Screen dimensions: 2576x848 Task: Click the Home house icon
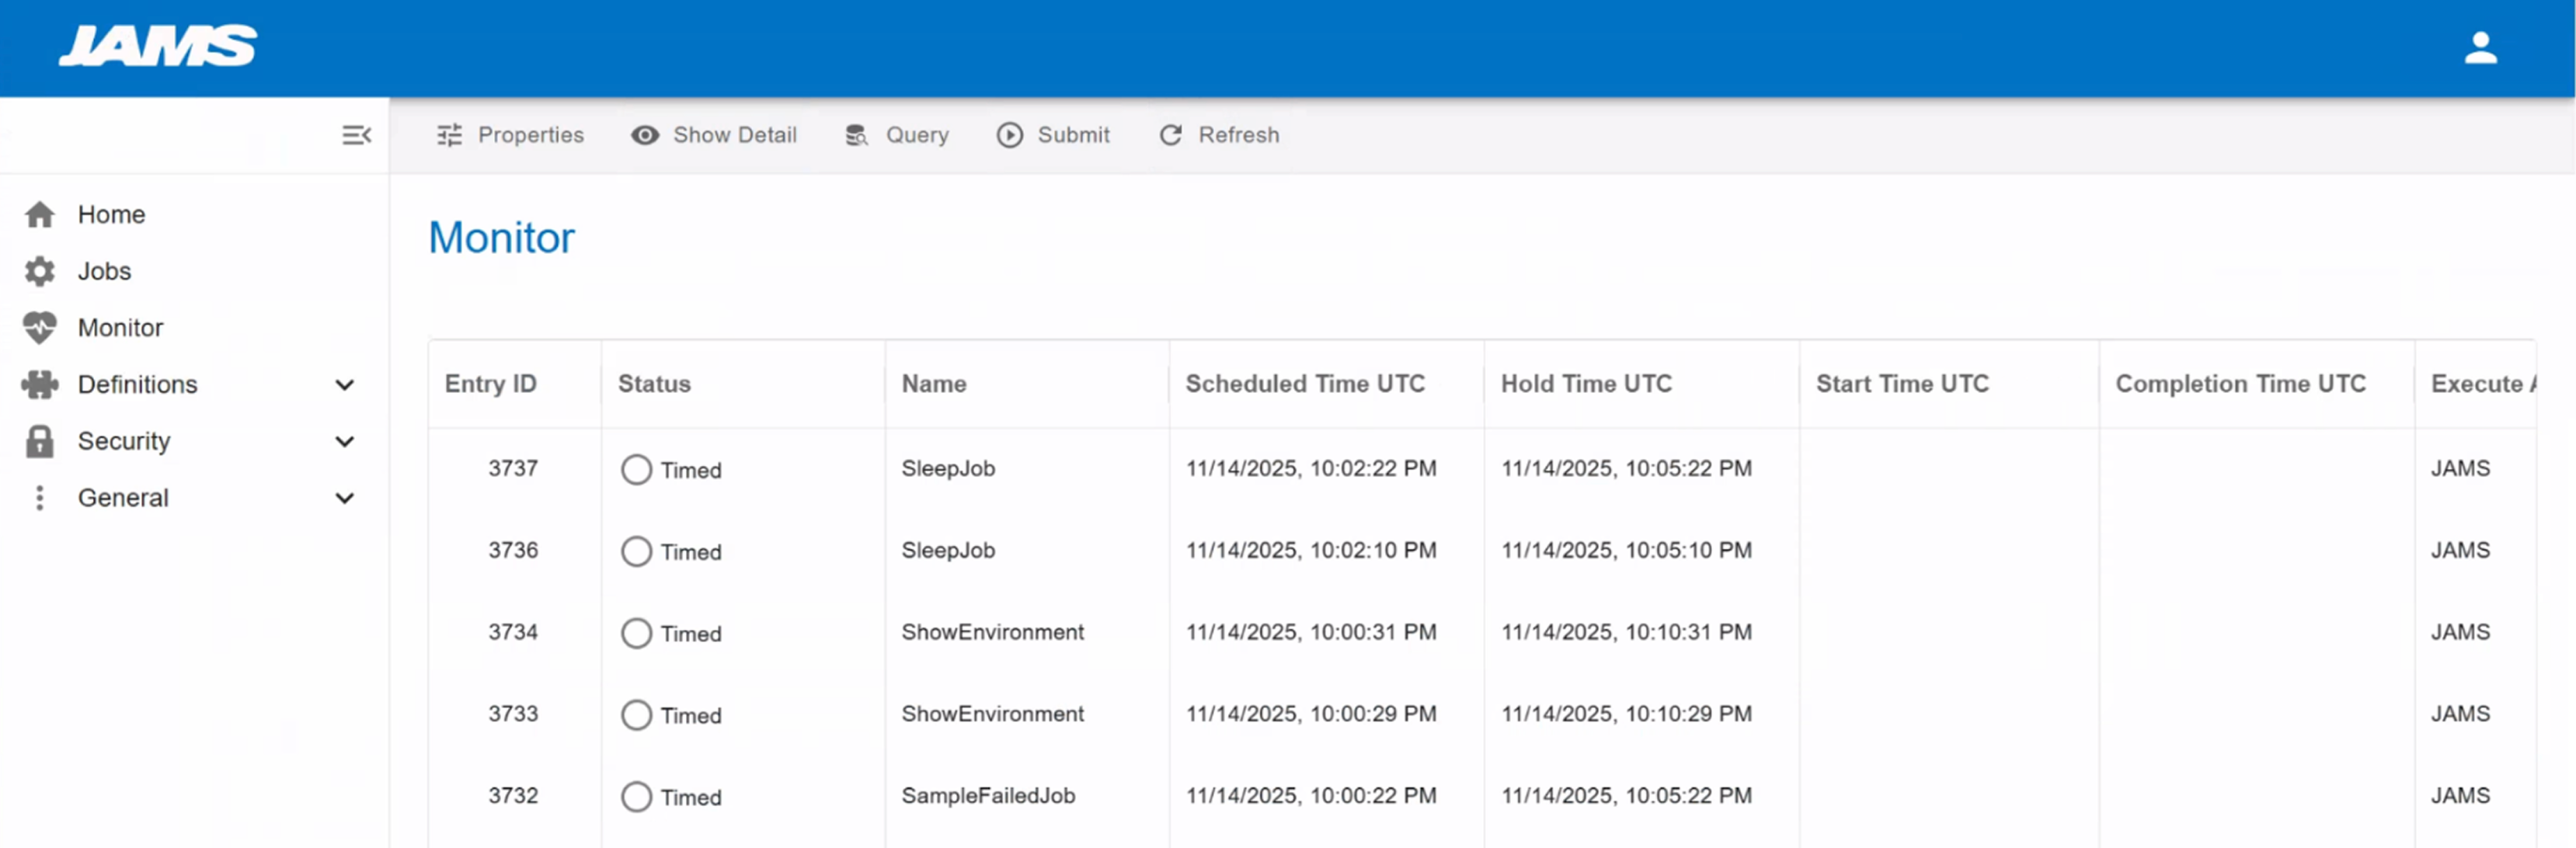[40, 214]
